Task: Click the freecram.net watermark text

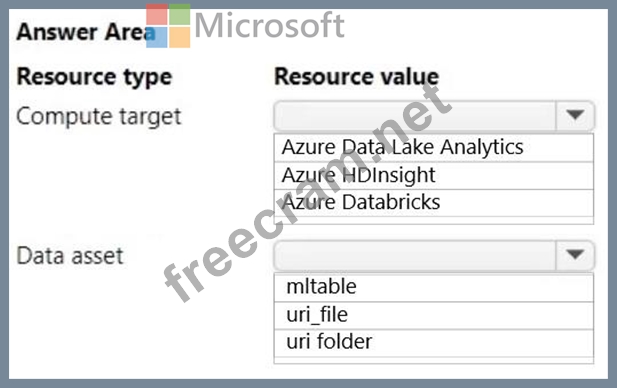Action: click(307, 193)
